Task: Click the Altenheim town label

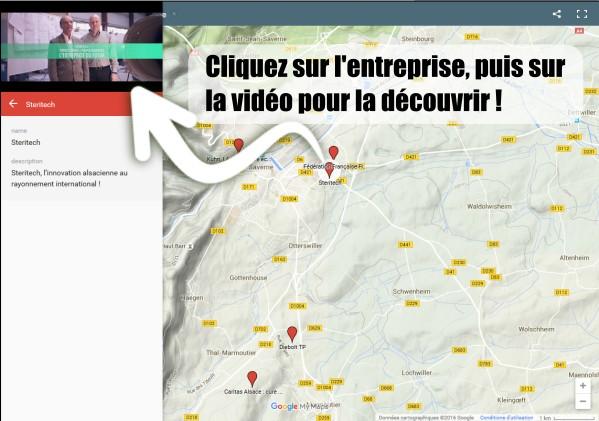Action: click(574, 258)
